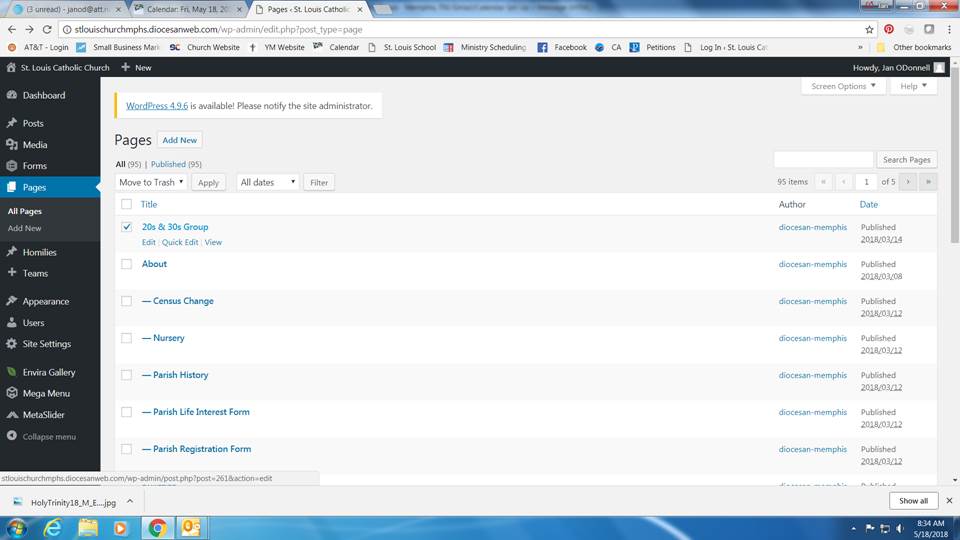
Task: Click the Media icon in sidebar
Action: click(12, 145)
